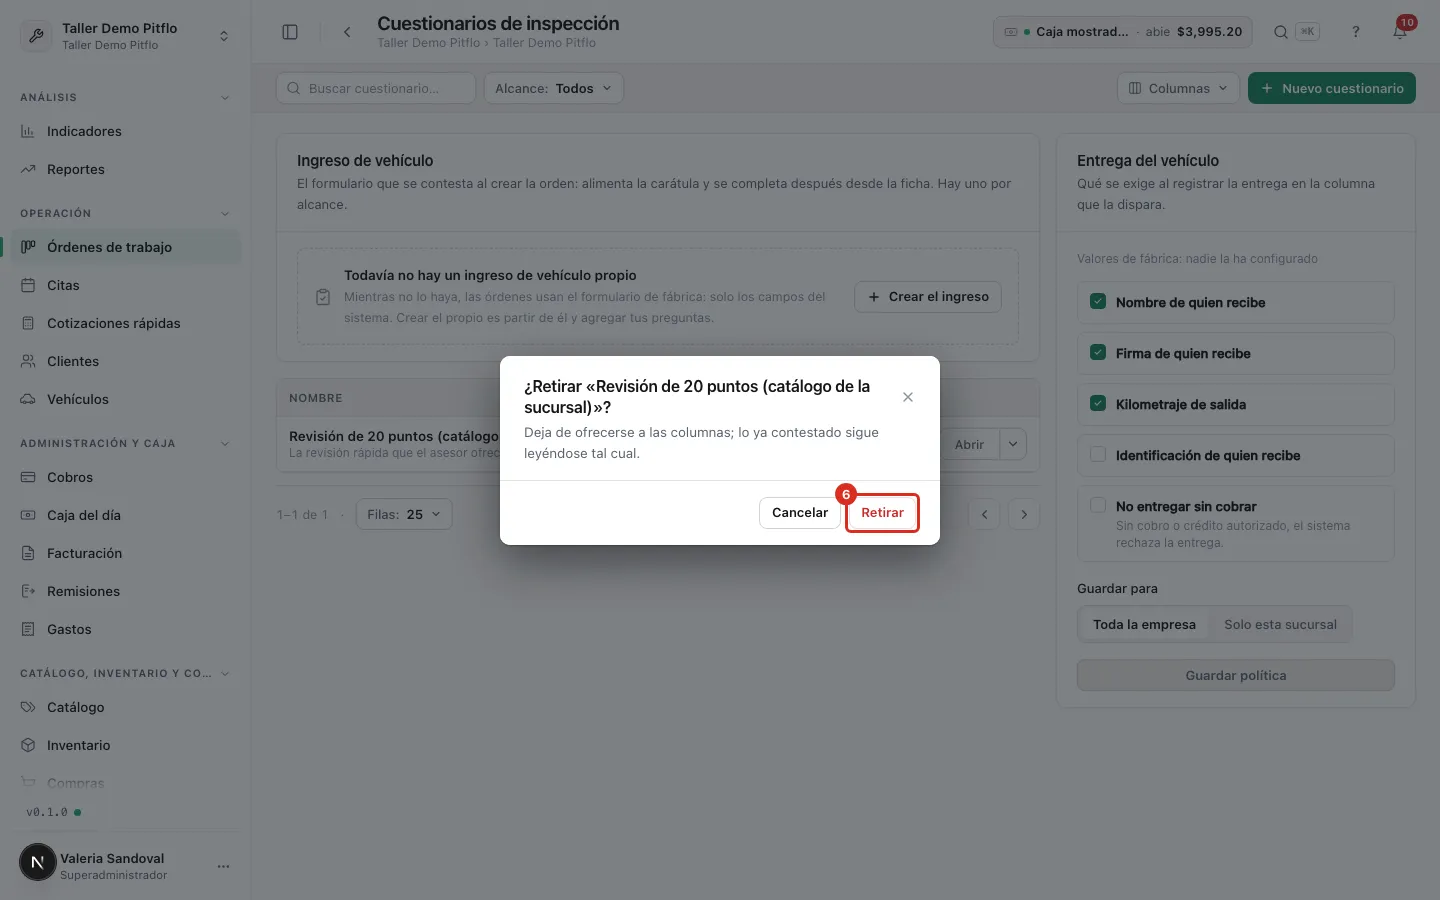Image resolution: width=1440 pixels, height=900 pixels.
Task: Go to Órdenes de trabajo
Action: (125, 247)
